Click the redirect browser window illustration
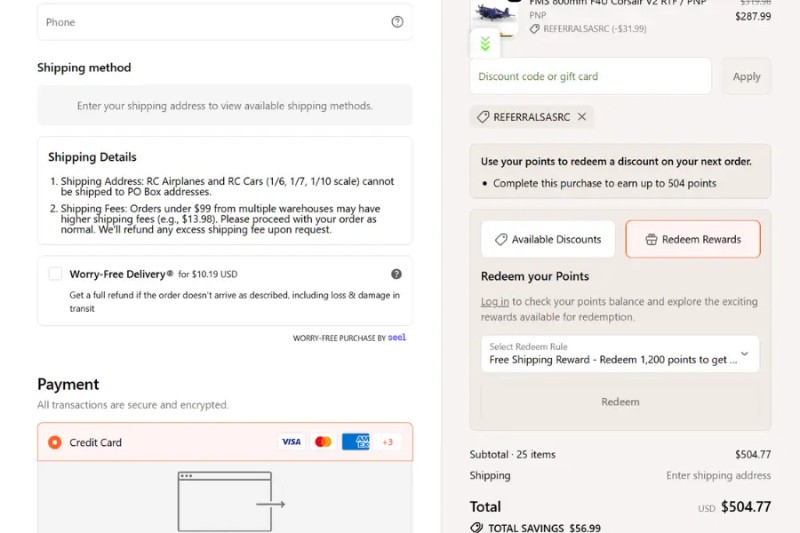Screen dimensions: 800x533 tap(231, 501)
